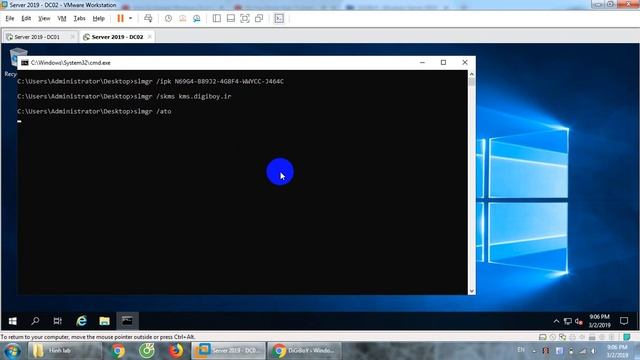
Task: Open the host Windows 7 Start orb
Action: point(12,351)
